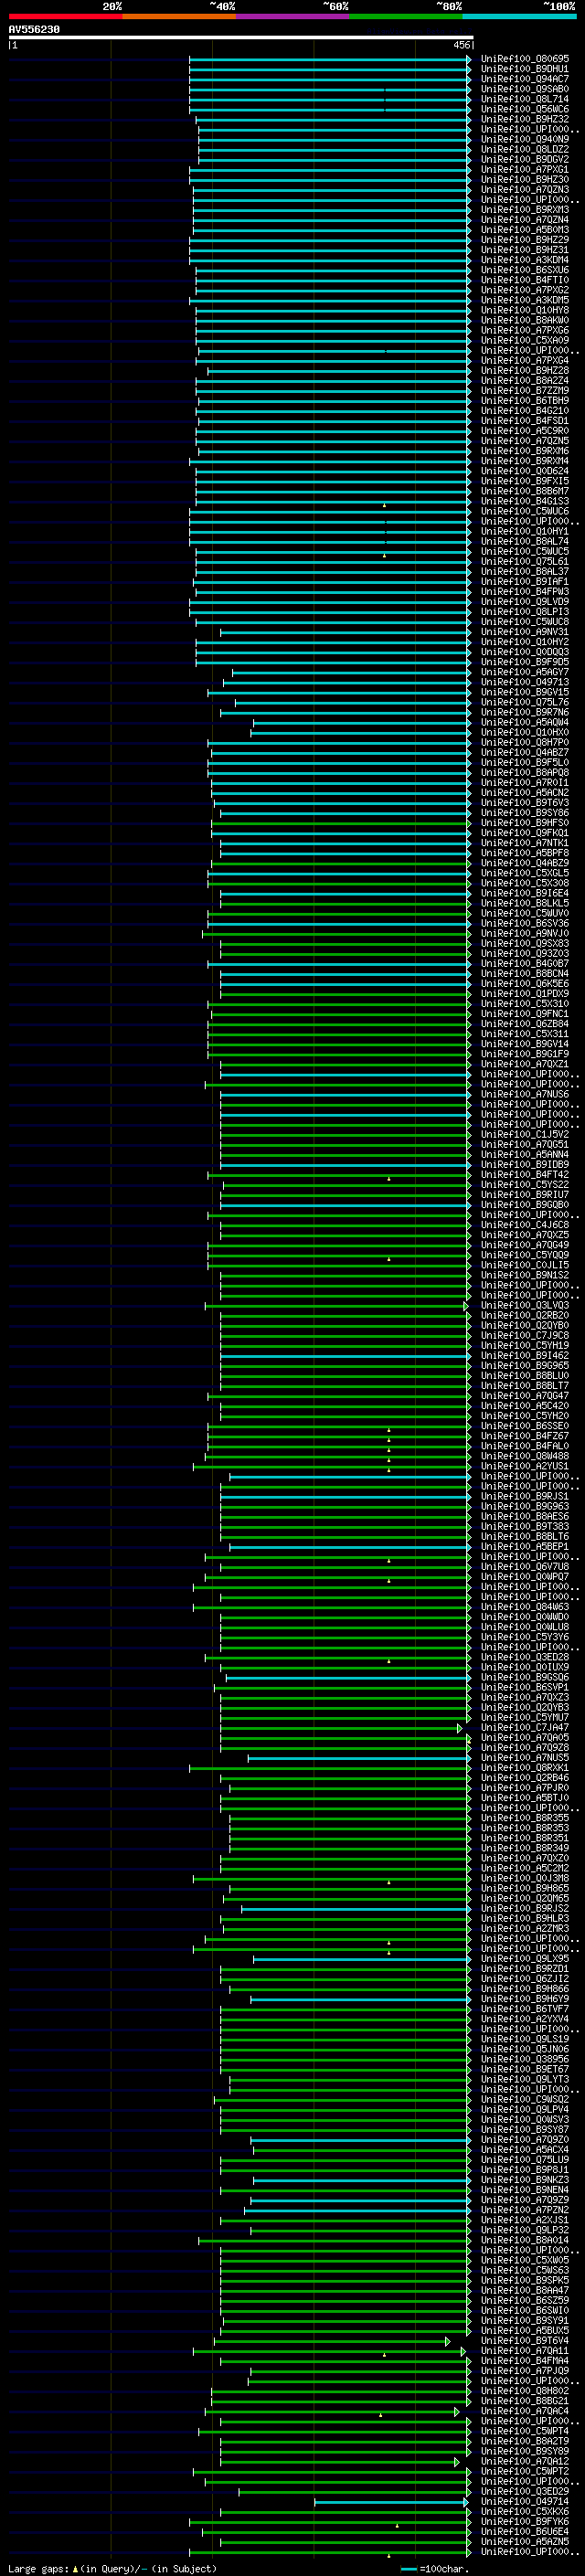Screen dimensions: 585x2576
Task: Click hit label UniRef100_Q8L714
Action: (x=525, y=99)
